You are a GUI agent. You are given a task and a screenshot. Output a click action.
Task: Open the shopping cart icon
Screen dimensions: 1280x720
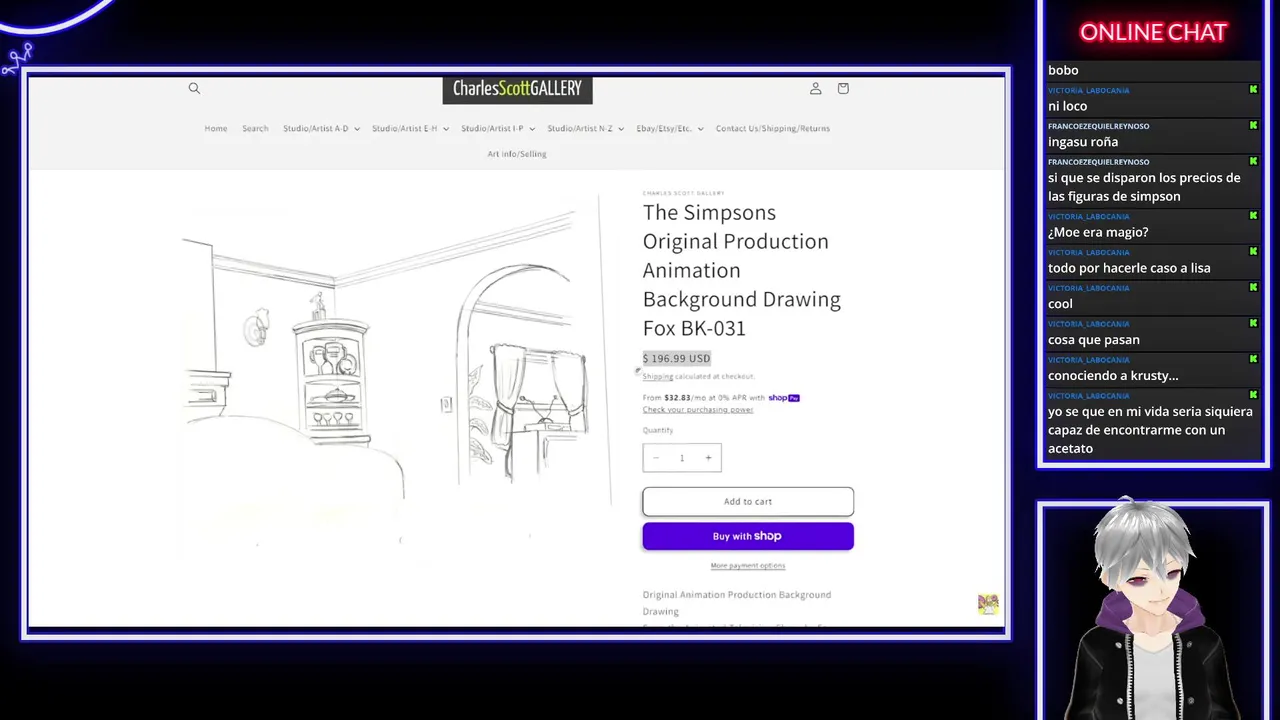click(843, 88)
